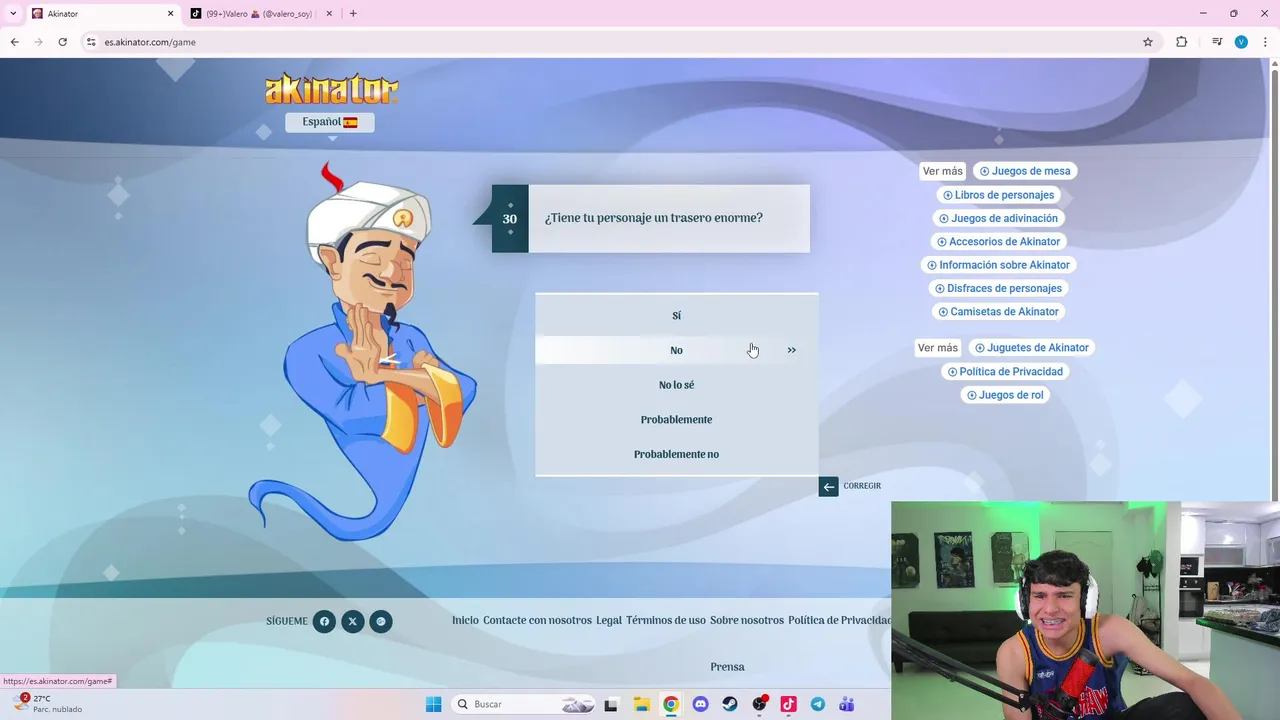This screenshot has width=1280, height=720.
Task: Open the Juegos de mesa link
Action: [1025, 171]
